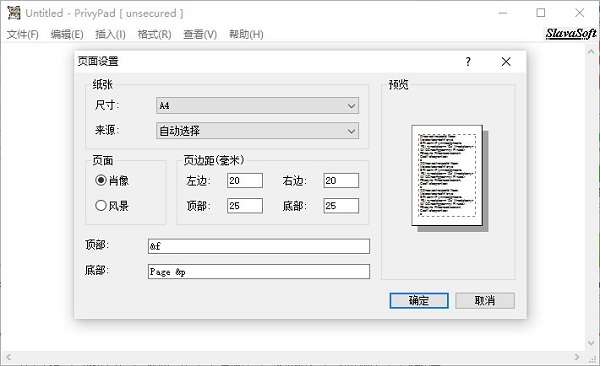Screen dimensions: 600x366
Task: Click the header field containing &f
Action: point(259,246)
